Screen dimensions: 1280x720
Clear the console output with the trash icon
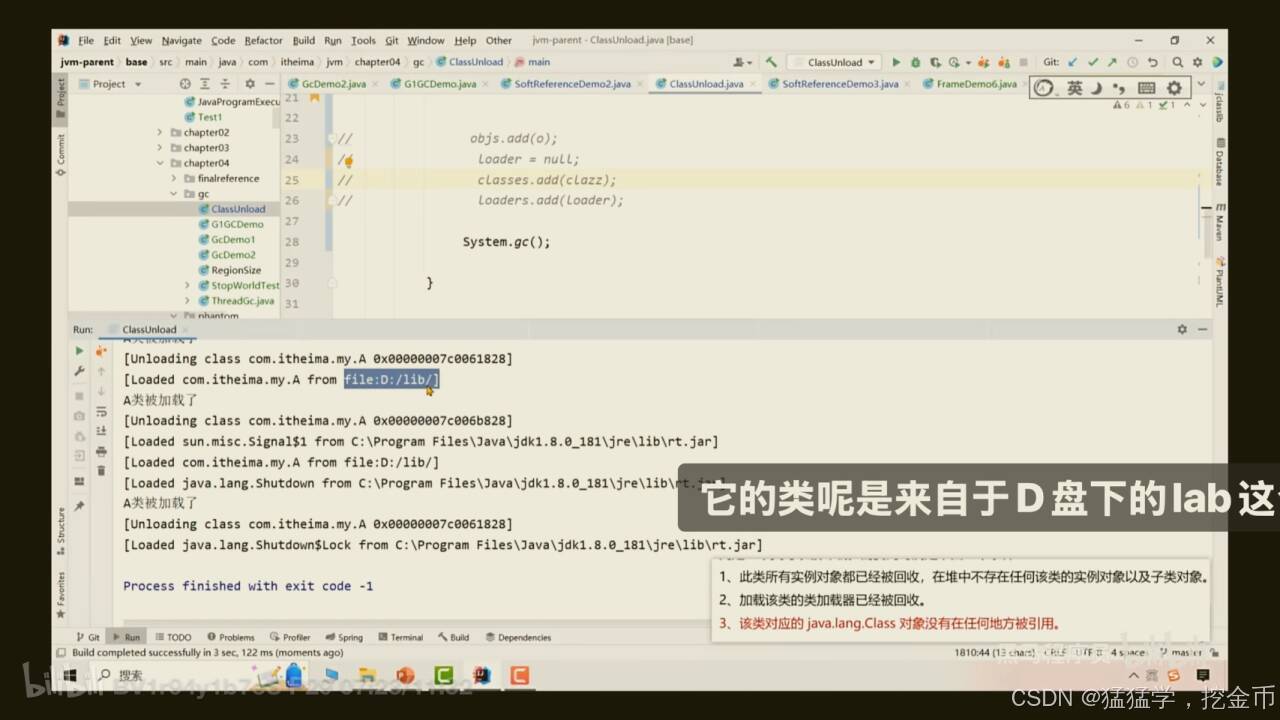coord(101,470)
